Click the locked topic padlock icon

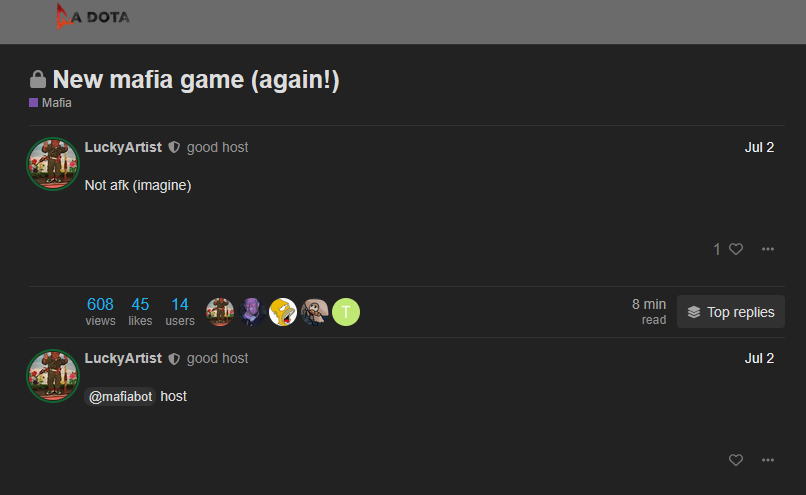click(x=38, y=80)
